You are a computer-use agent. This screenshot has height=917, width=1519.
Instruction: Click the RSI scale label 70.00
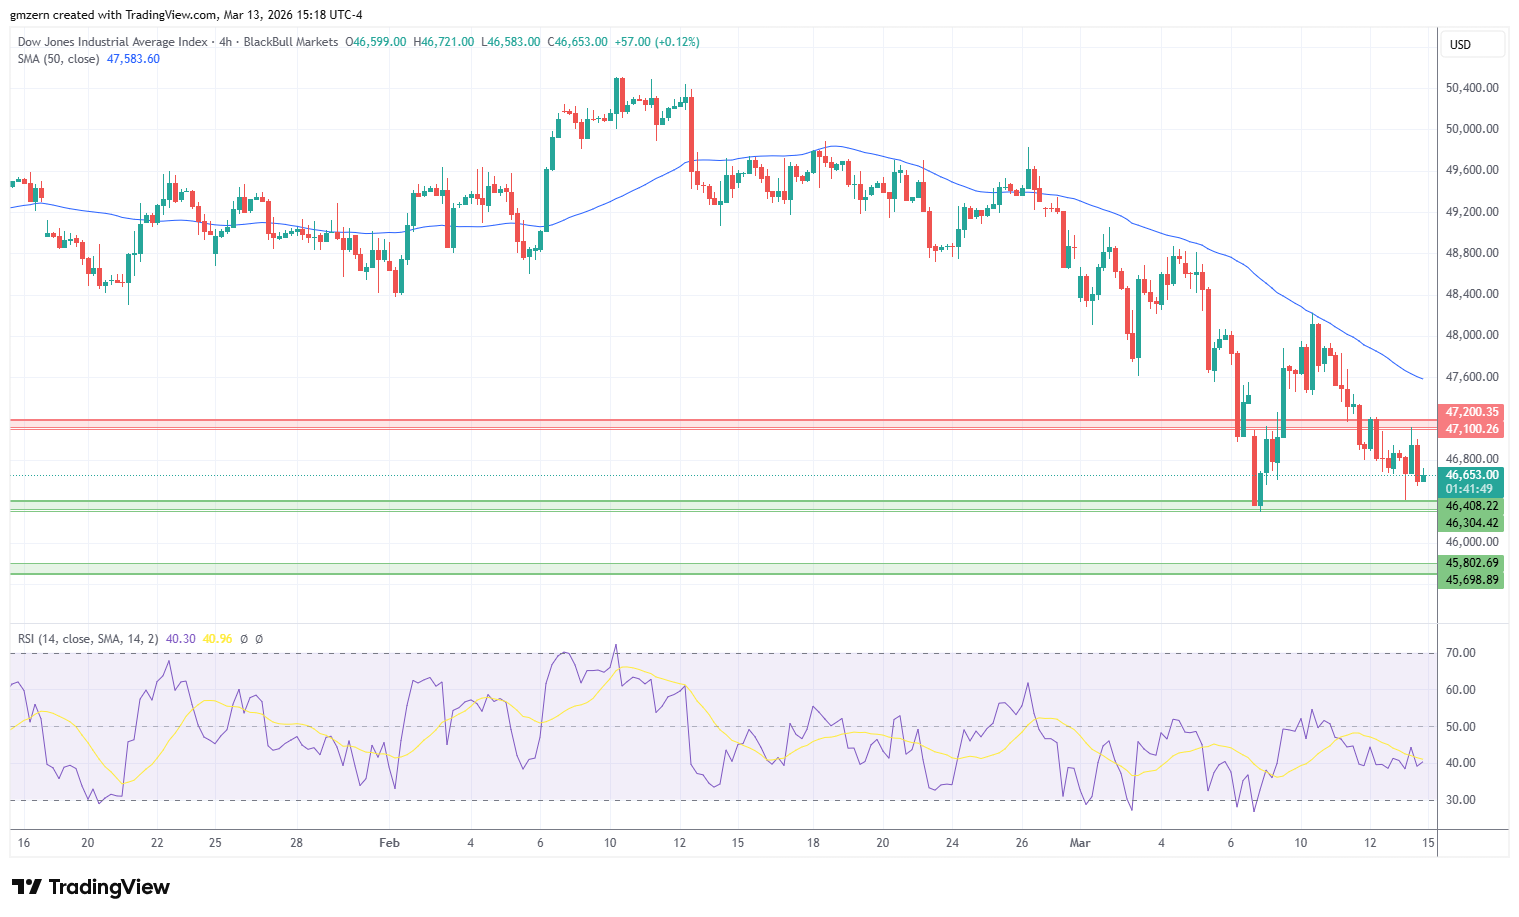point(1461,653)
